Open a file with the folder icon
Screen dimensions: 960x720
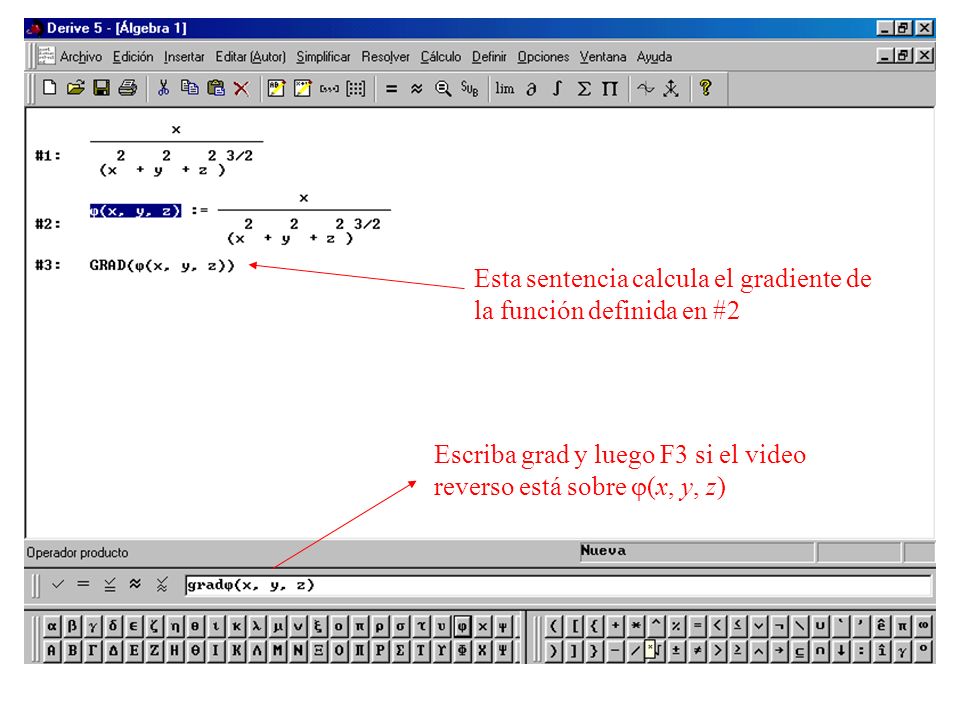tap(75, 88)
